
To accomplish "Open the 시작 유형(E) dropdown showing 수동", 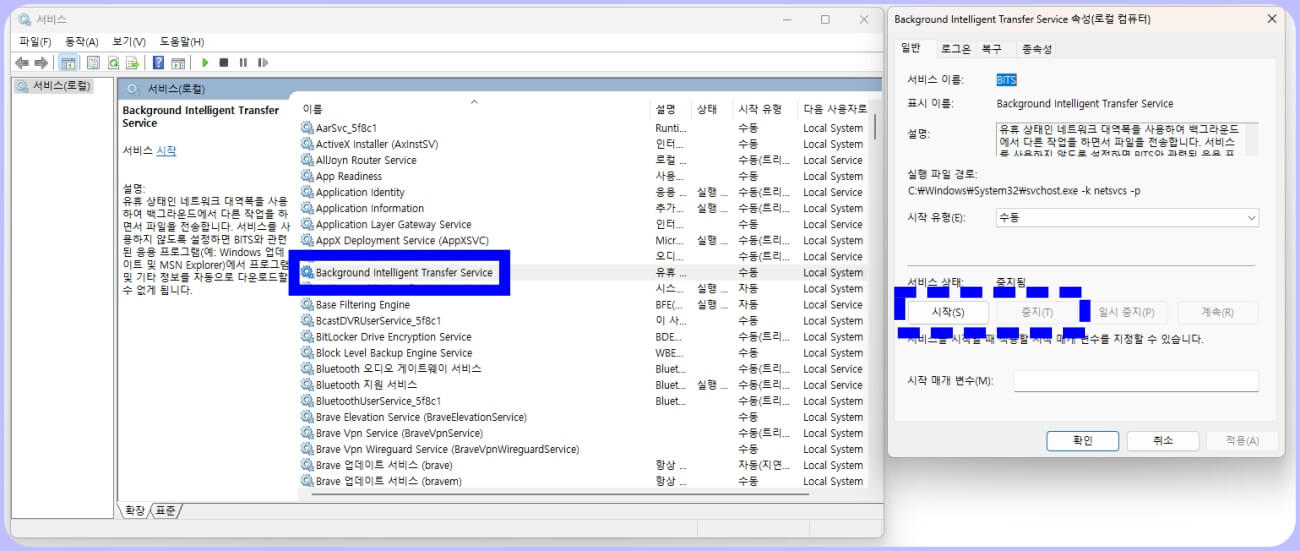I will [1127, 217].
